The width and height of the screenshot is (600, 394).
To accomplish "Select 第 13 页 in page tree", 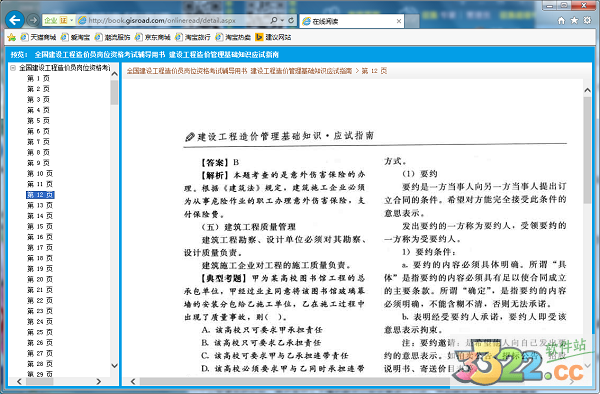I will tap(40, 205).
